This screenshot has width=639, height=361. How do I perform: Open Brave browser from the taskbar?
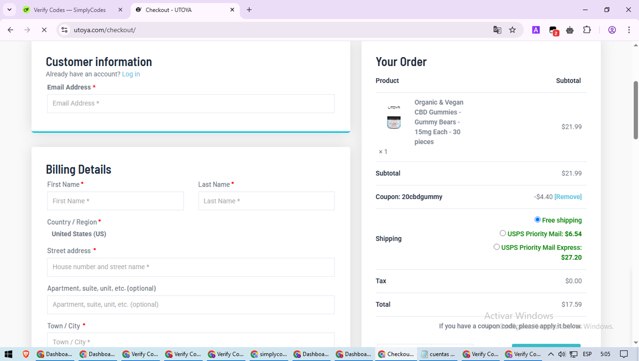click(x=26, y=354)
